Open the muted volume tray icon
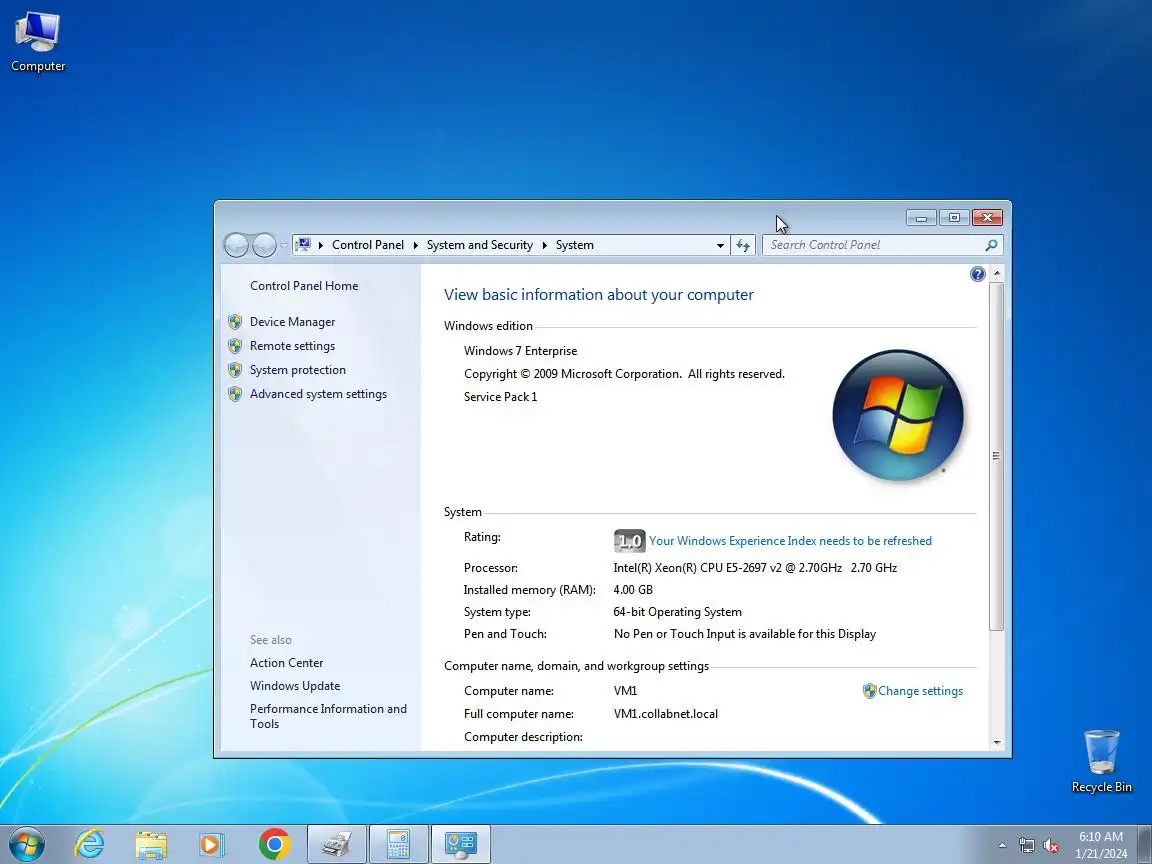 (1051, 846)
